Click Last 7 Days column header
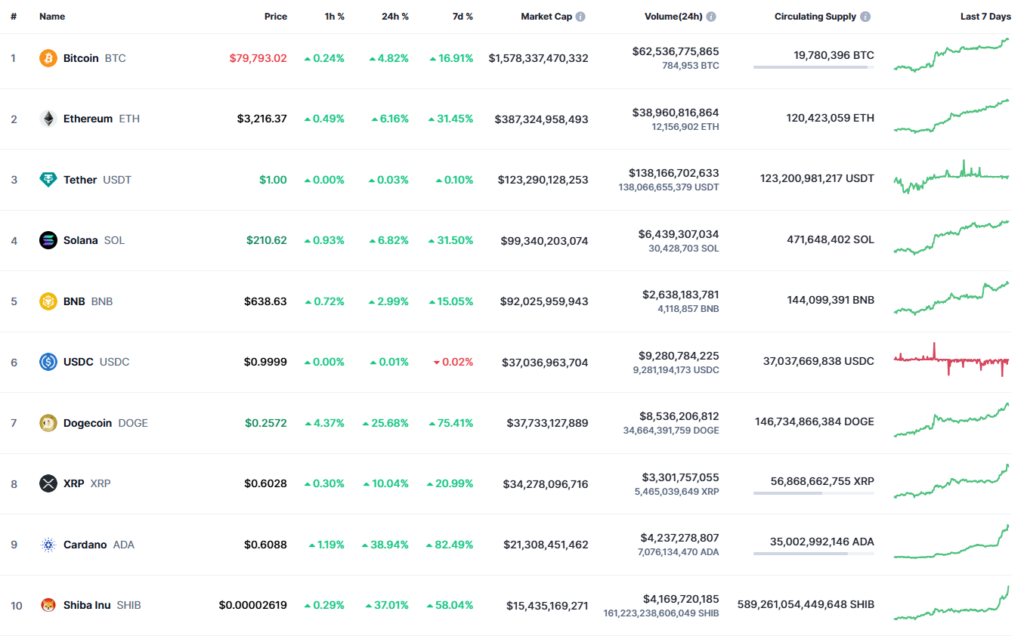The image size is (1024, 636). click(985, 16)
